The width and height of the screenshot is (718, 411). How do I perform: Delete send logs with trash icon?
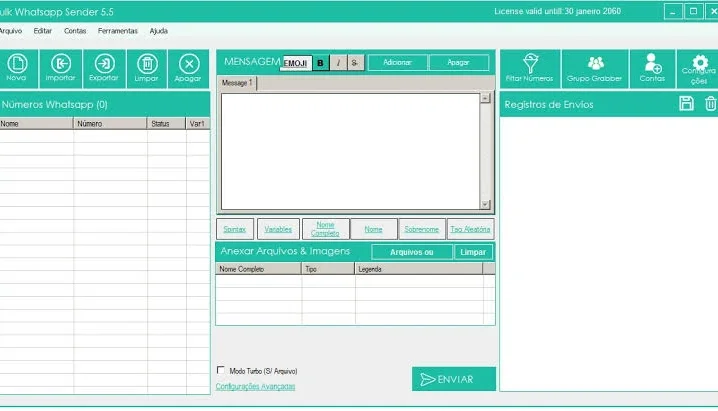(710, 103)
